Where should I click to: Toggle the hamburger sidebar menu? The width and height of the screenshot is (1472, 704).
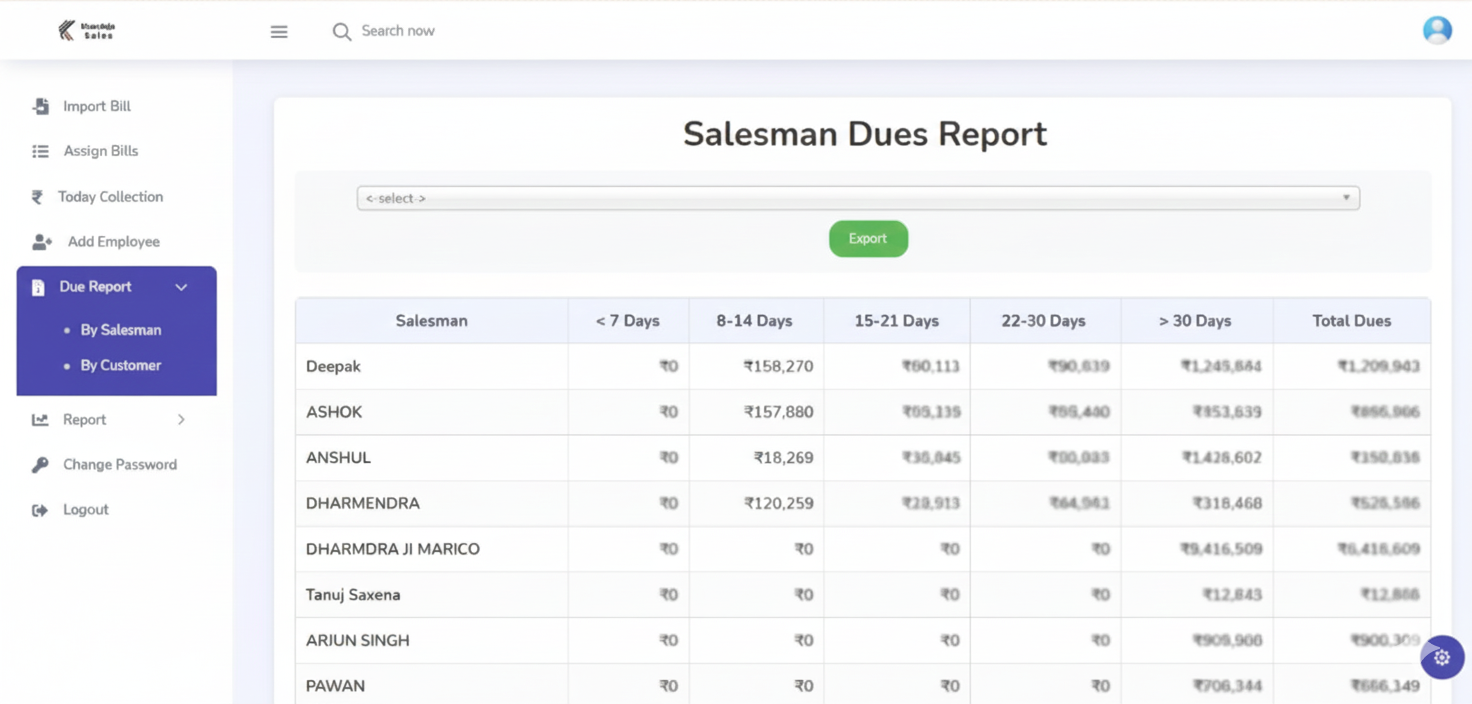279,32
